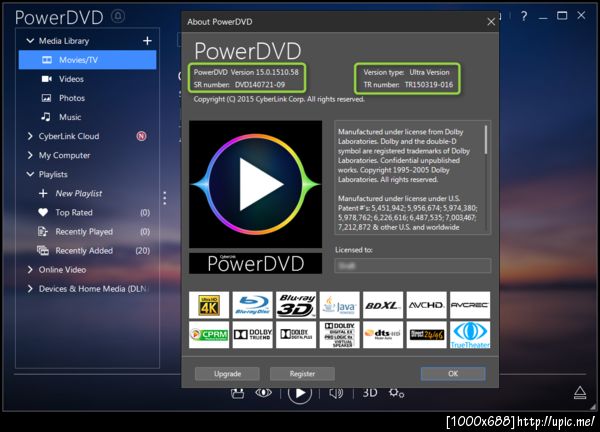This screenshot has width=600, height=432.
Task: Click the Photos picture icon
Action: [46, 98]
